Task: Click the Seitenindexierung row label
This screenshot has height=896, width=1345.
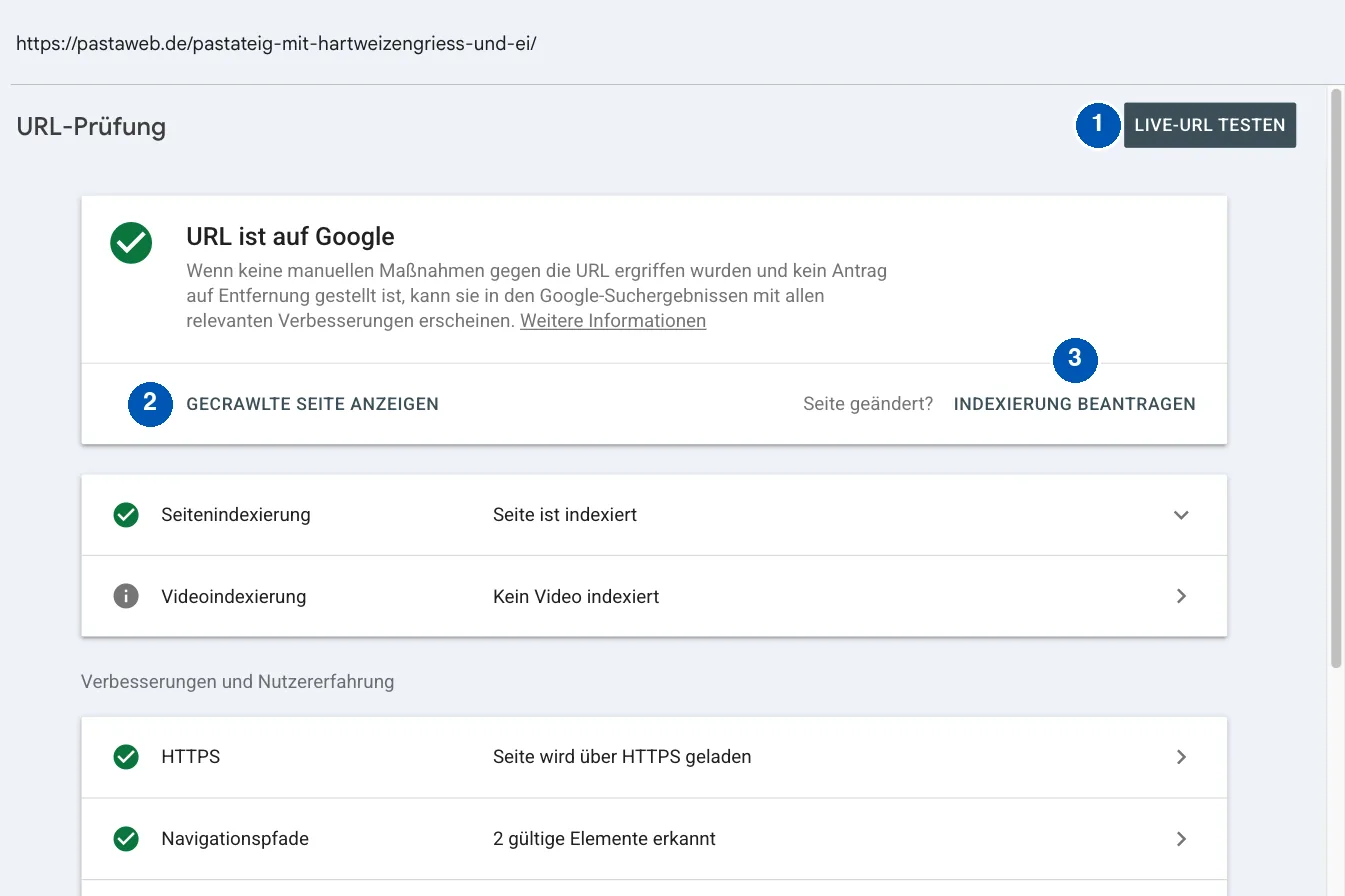Action: point(236,515)
